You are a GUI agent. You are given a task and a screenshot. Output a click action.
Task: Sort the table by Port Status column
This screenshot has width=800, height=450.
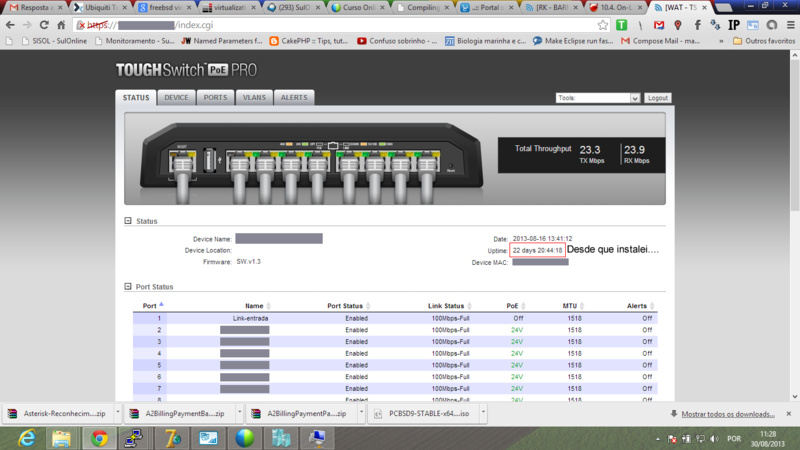[348, 306]
